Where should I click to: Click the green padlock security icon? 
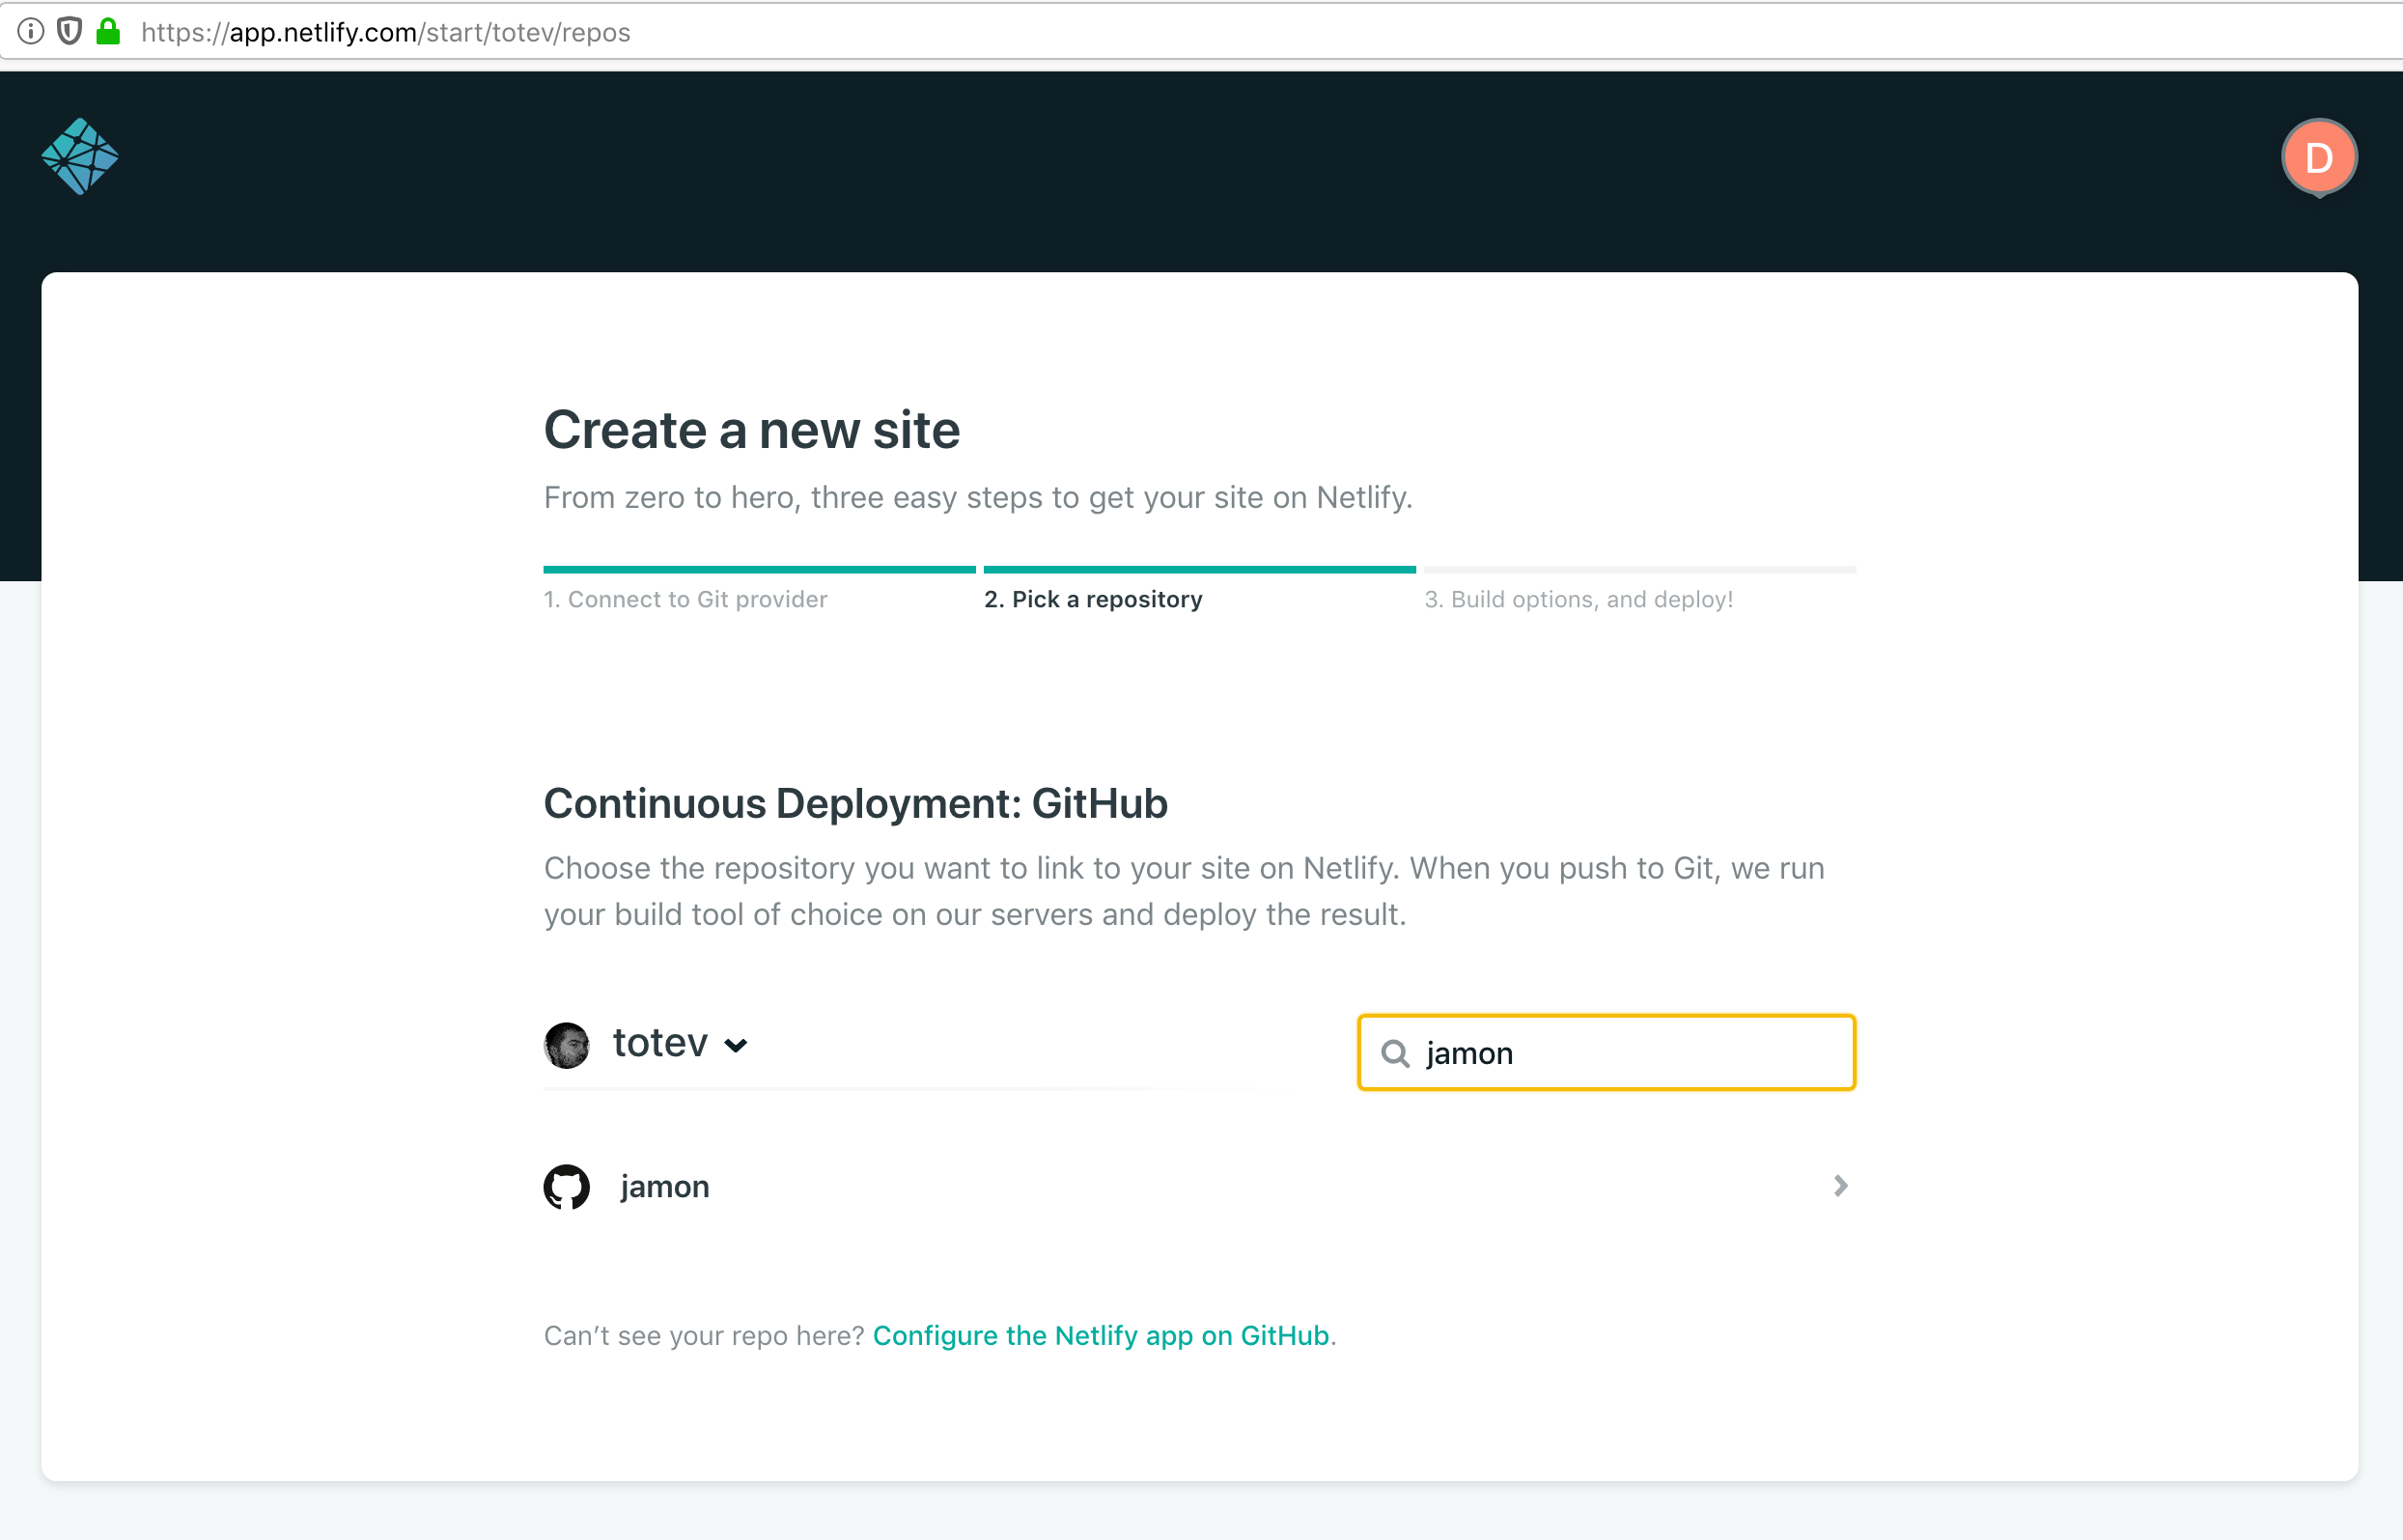click(108, 32)
